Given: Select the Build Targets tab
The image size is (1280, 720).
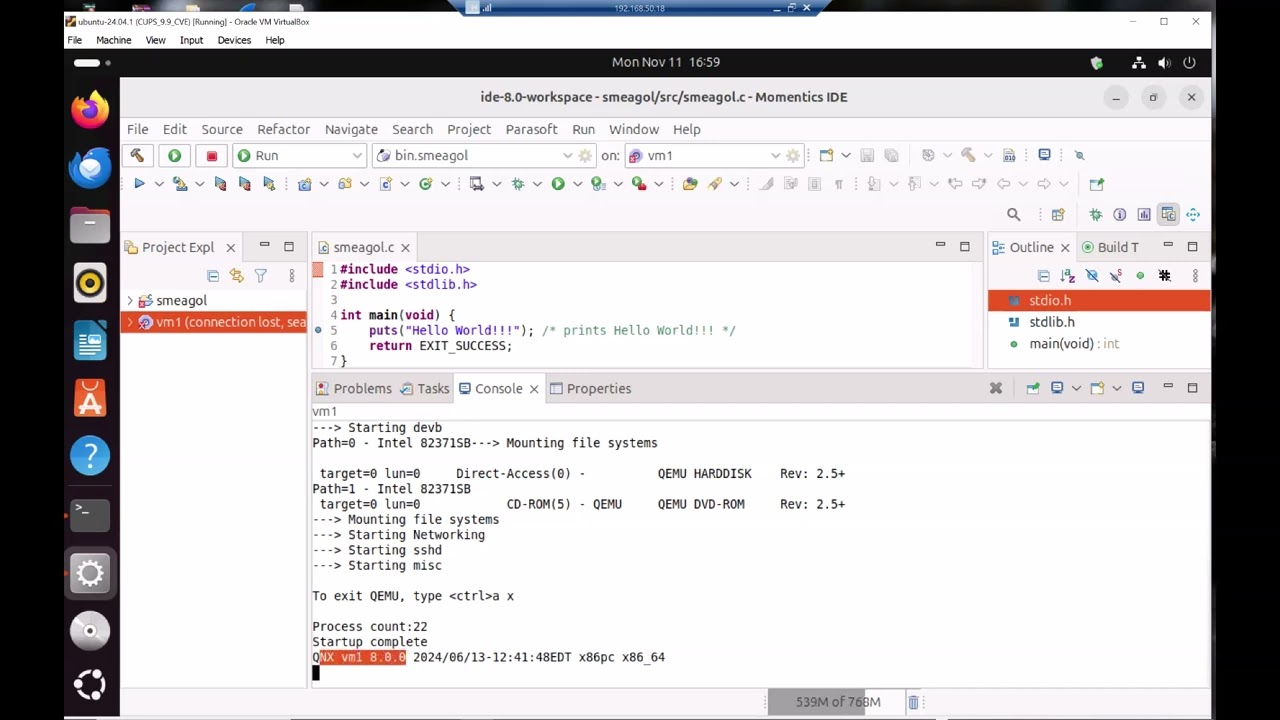Looking at the screenshot, I should pyautogui.click(x=1110, y=247).
